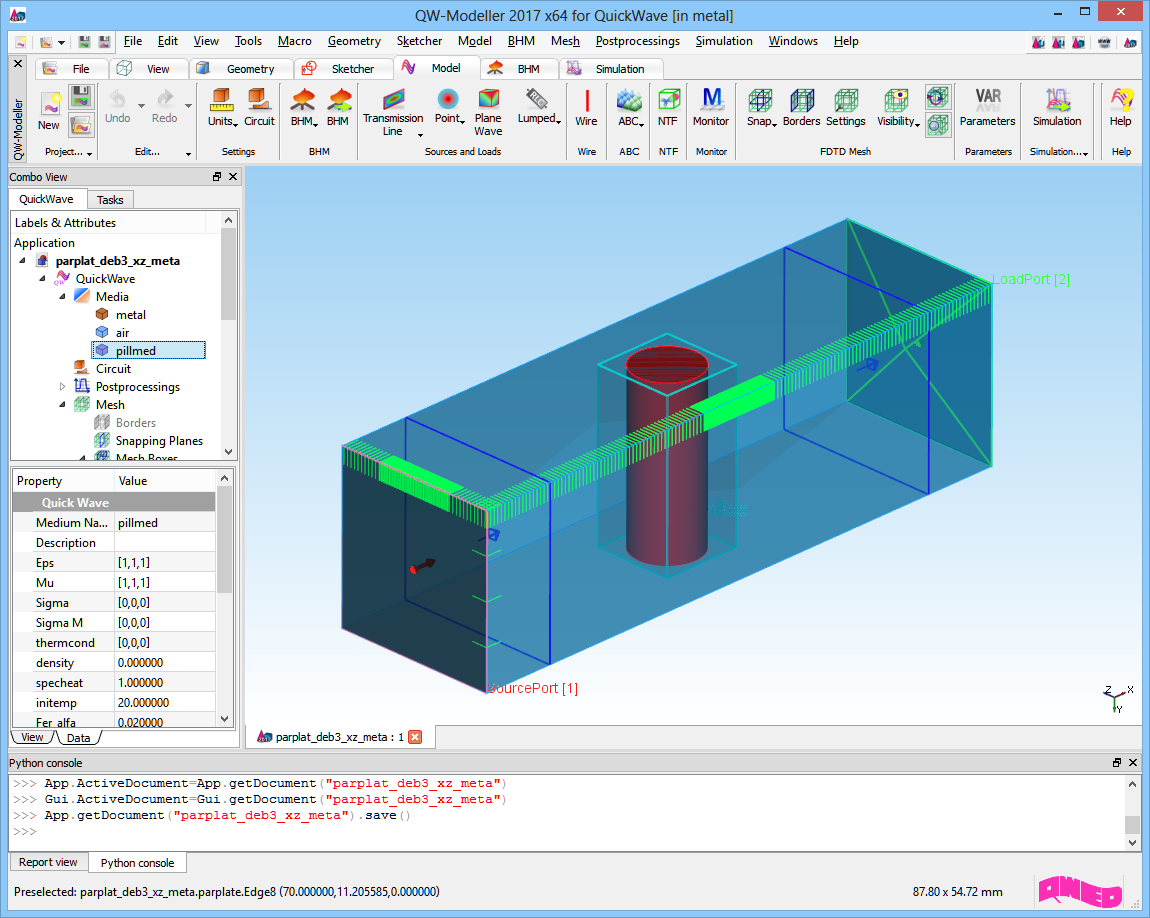Launch the Simulation icon
The width and height of the screenshot is (1150, 918).
coord(1057,107)
